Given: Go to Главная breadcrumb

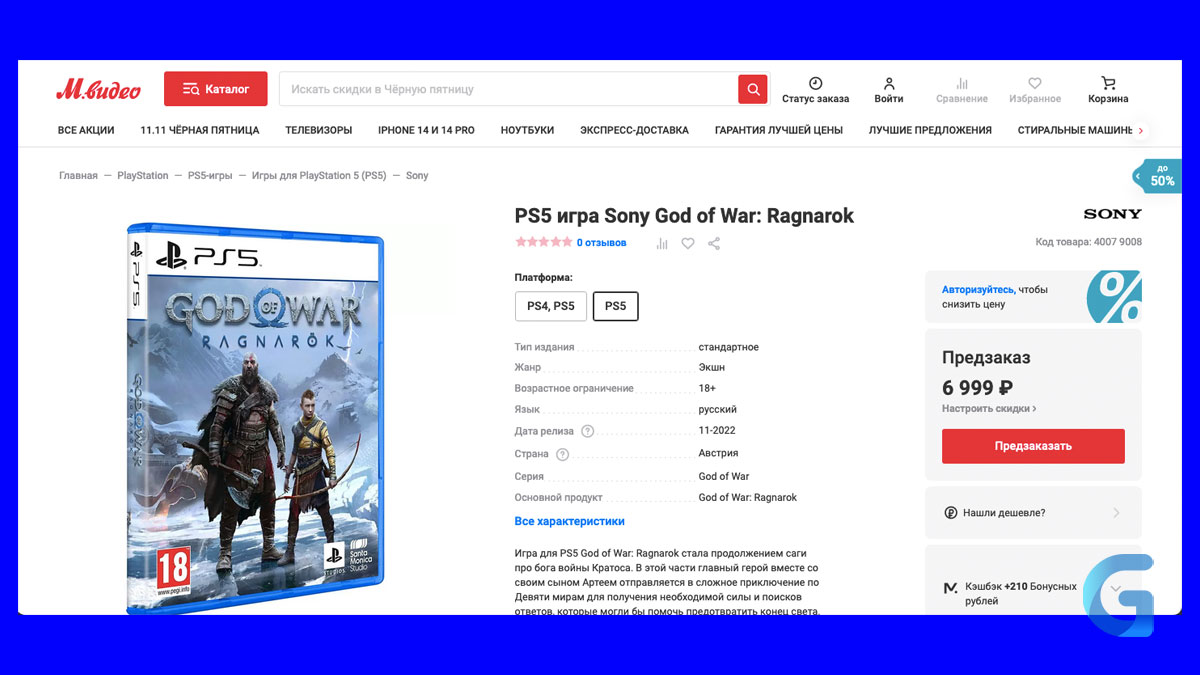Looking at the screenshot, I should (78, 175).
